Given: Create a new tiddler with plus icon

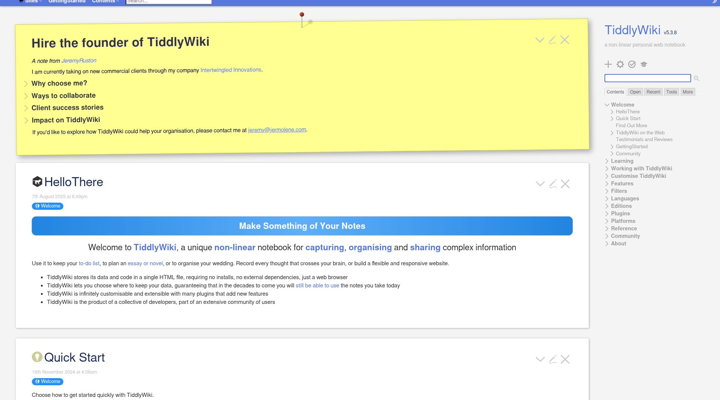Looking at the screenshot, I should click(608, 64).
